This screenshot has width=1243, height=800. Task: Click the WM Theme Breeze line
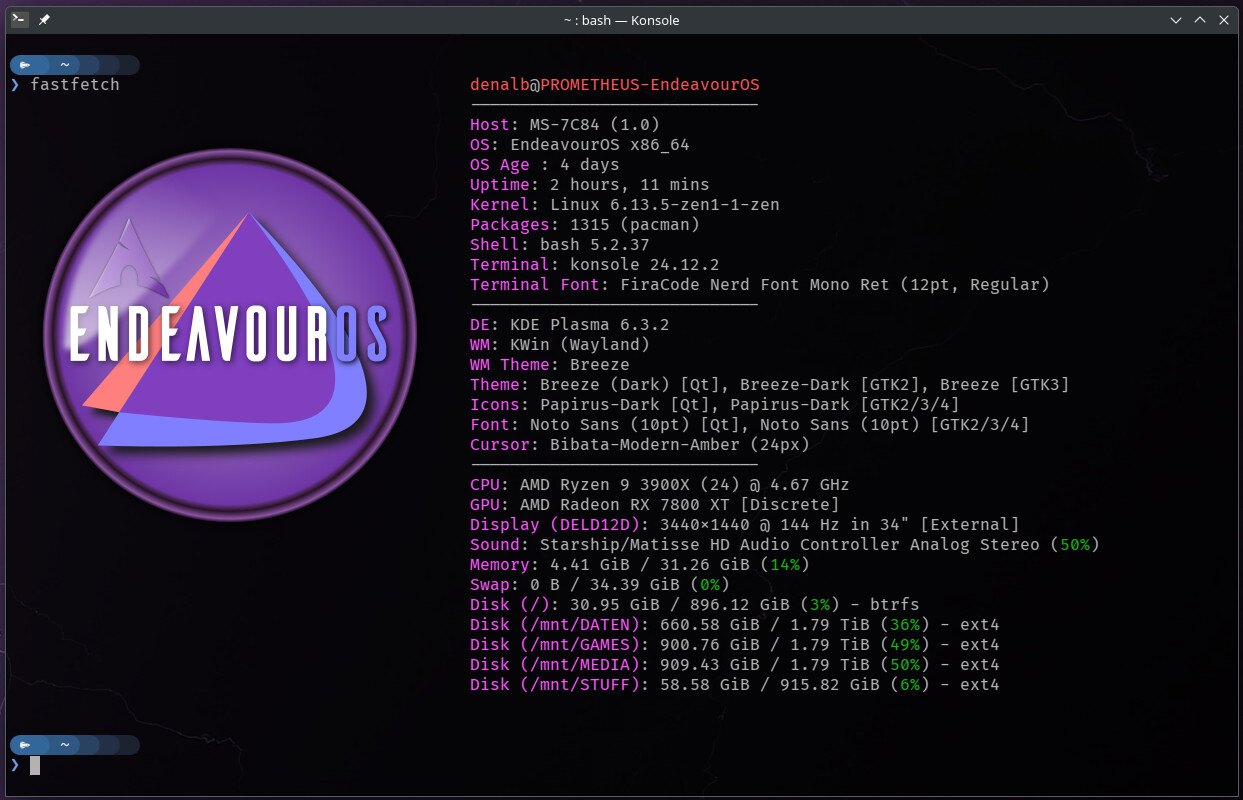550,365
